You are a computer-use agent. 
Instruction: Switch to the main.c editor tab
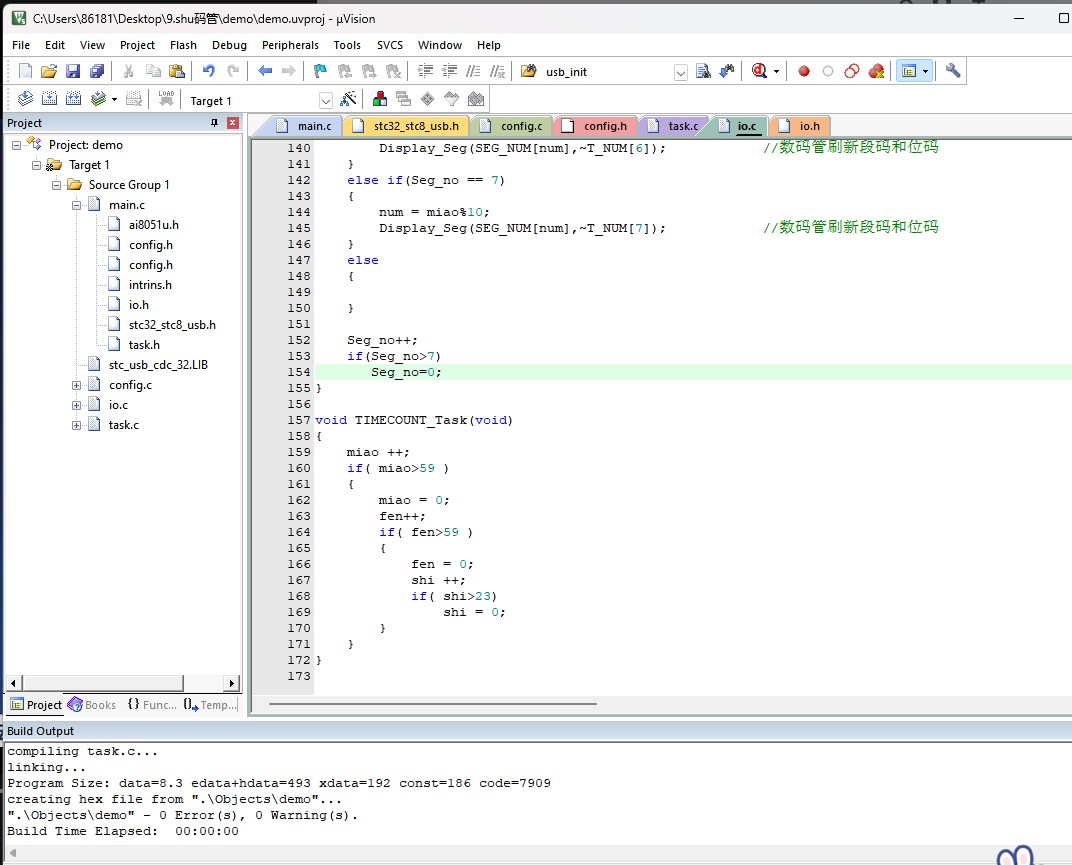coord(305,126)
